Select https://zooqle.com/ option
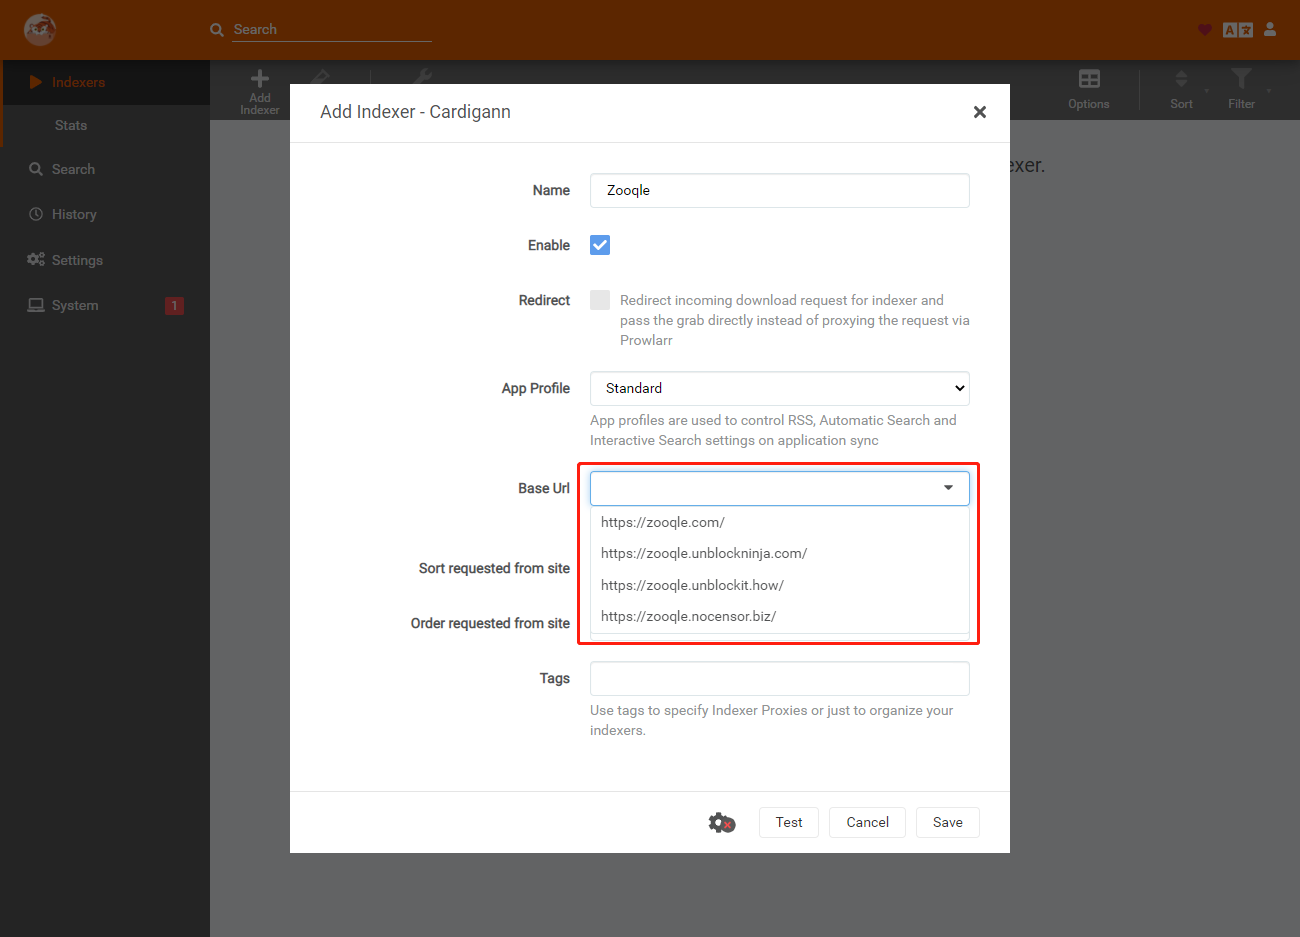This screenshot has width=1300, height=937. pos(780,522)
